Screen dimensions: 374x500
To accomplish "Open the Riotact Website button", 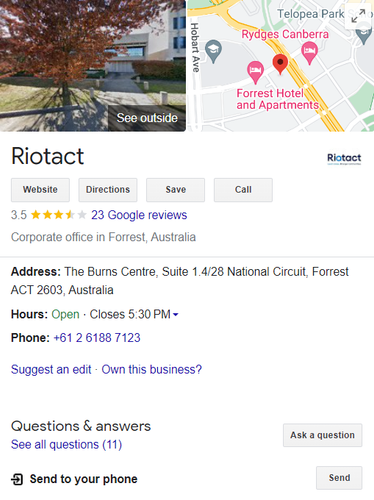I will pos(40,190).
